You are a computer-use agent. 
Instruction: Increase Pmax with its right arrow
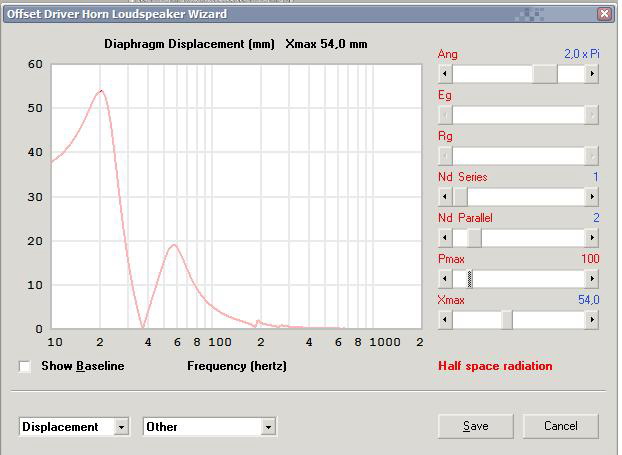592,278
